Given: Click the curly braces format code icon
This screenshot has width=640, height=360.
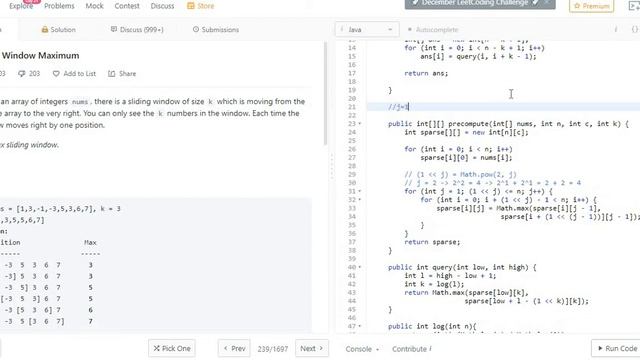Looking at the screenshot, I should click(635, 29).
